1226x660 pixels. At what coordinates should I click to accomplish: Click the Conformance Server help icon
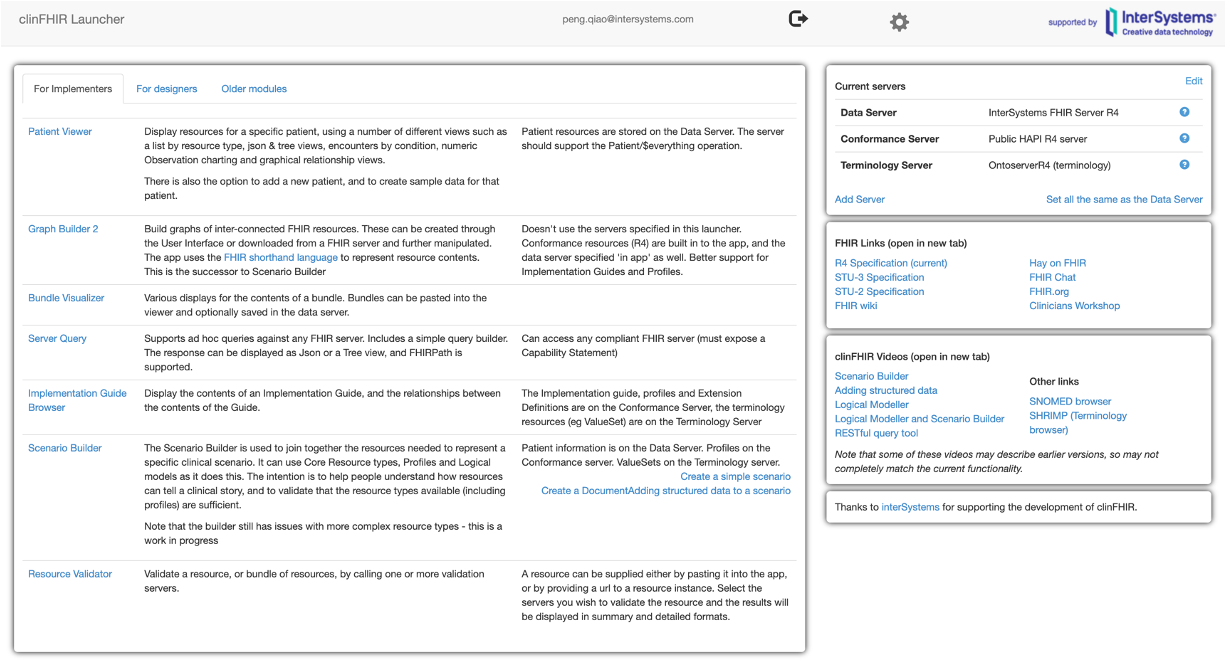(1184, 139)
